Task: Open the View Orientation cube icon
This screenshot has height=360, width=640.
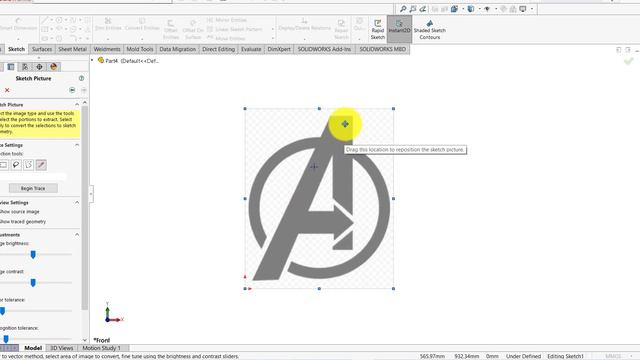Action: [454, 9]
